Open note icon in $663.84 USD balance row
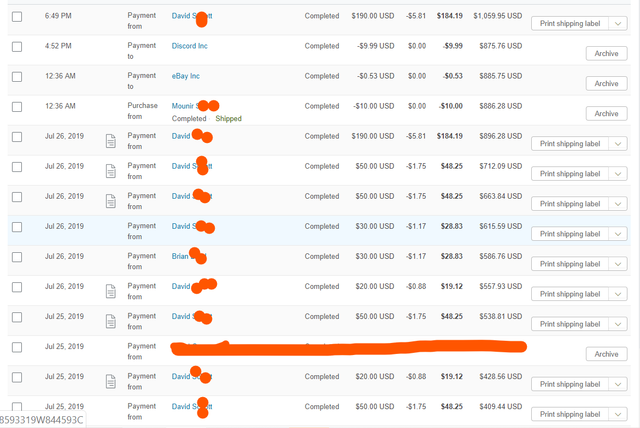The image size is (640, 428). (x=111, y=201)
